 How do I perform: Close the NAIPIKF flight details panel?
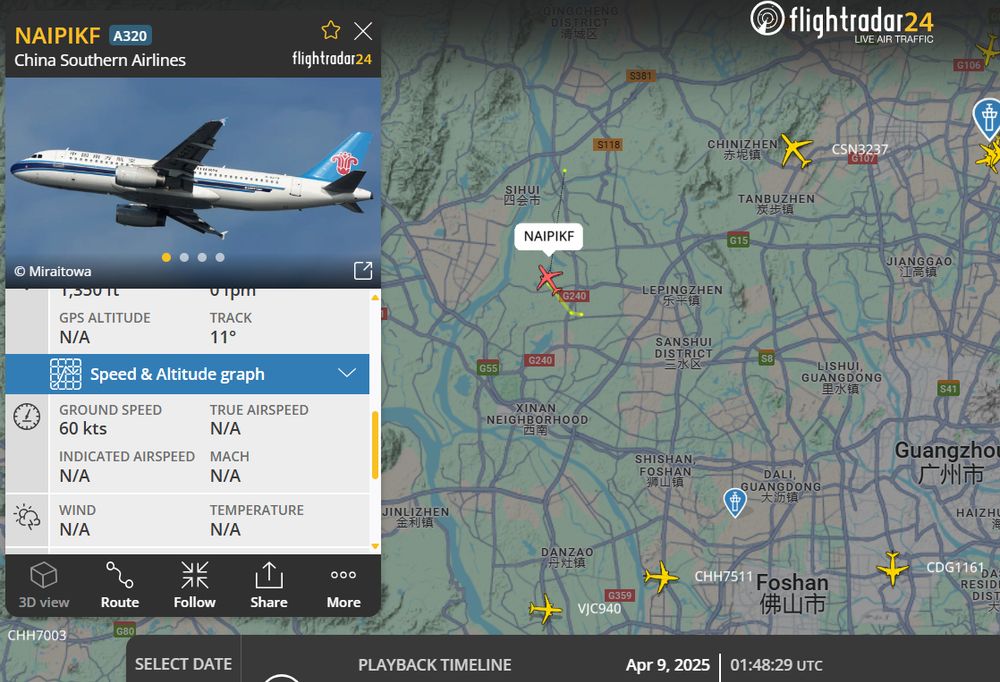(363, 31)
